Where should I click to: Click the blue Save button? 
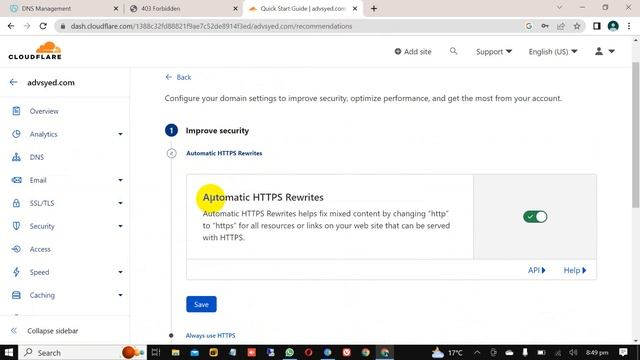[201, 304]
